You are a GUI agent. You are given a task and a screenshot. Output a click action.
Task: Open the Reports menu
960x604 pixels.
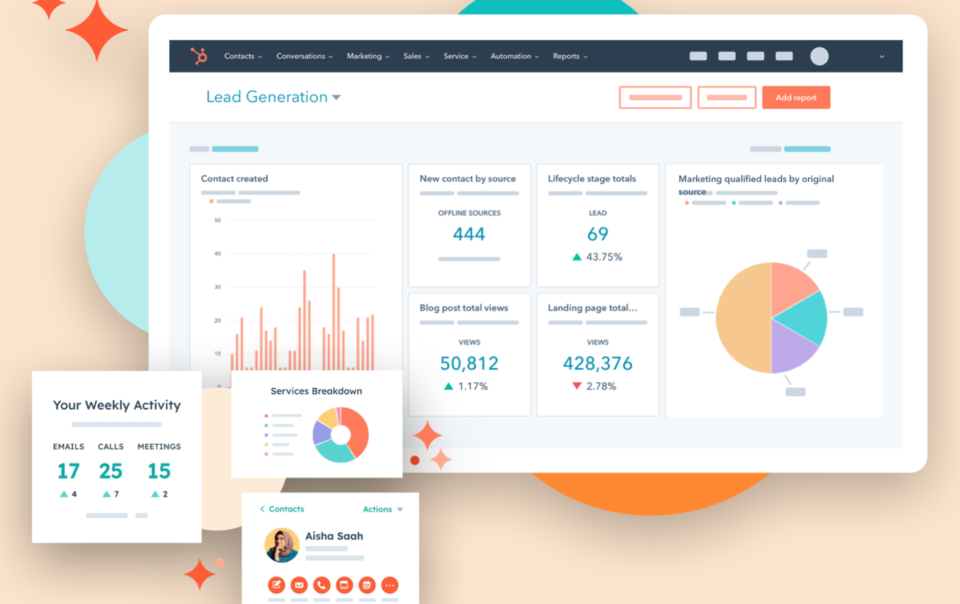[569, 56]
